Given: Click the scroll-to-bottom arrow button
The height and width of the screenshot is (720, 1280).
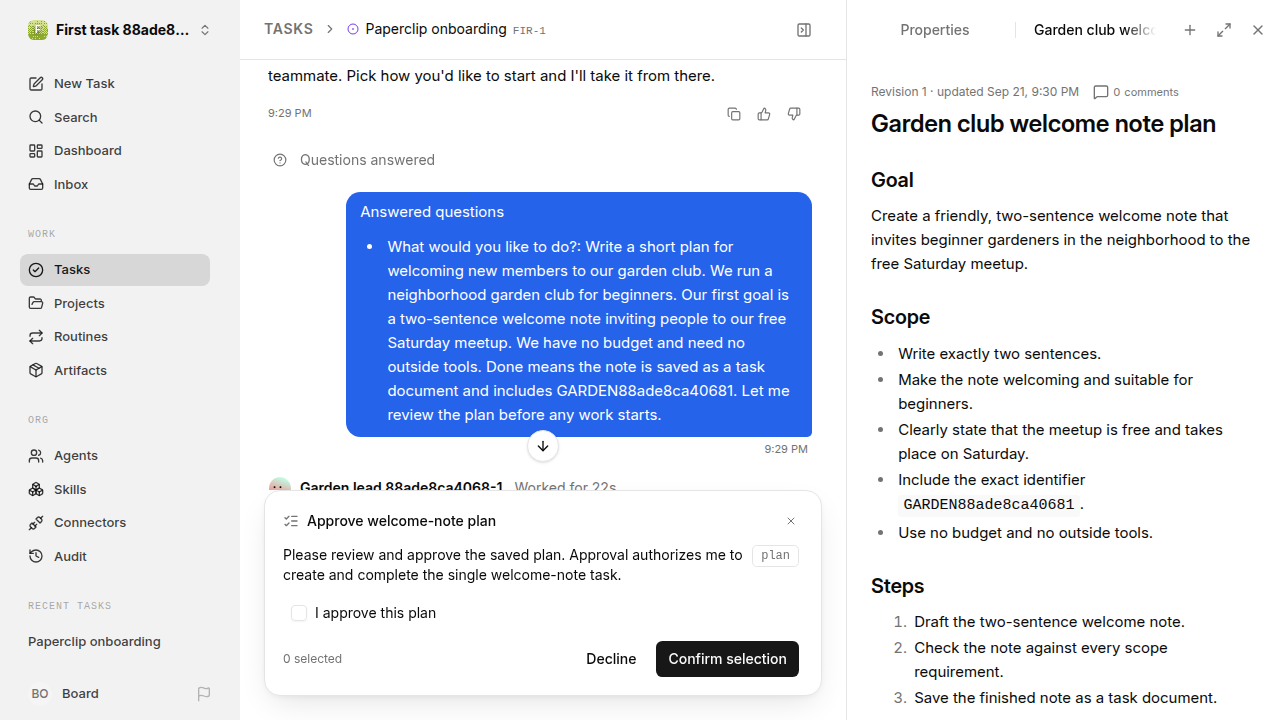Looking at the screenshot, I should click(x=543, y=446).
